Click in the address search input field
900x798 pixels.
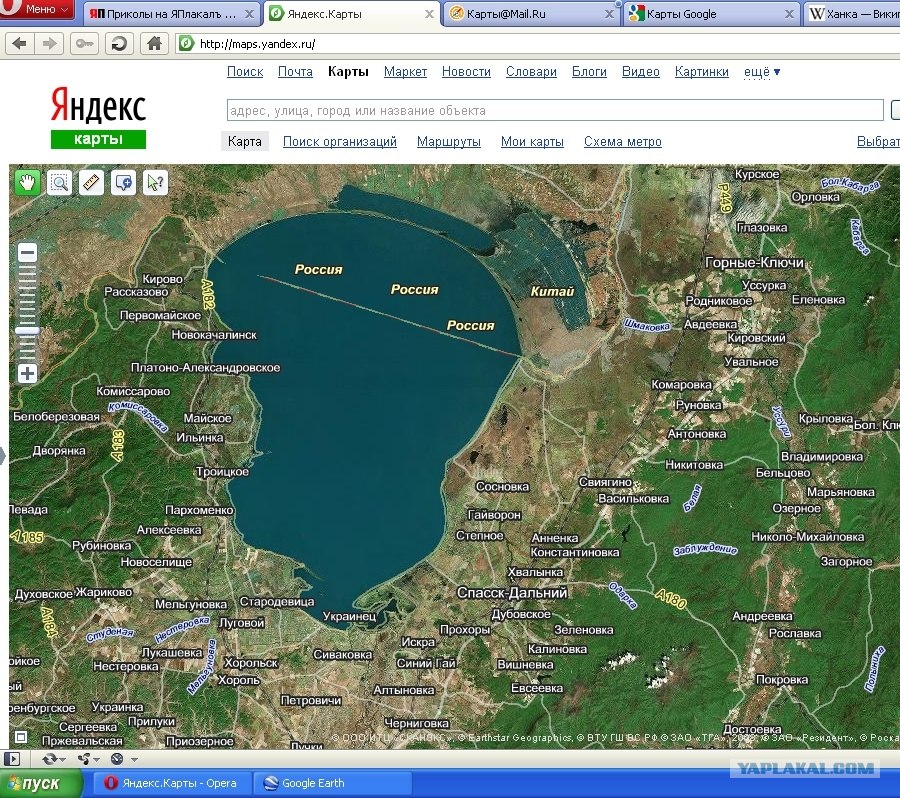[555, 110]
